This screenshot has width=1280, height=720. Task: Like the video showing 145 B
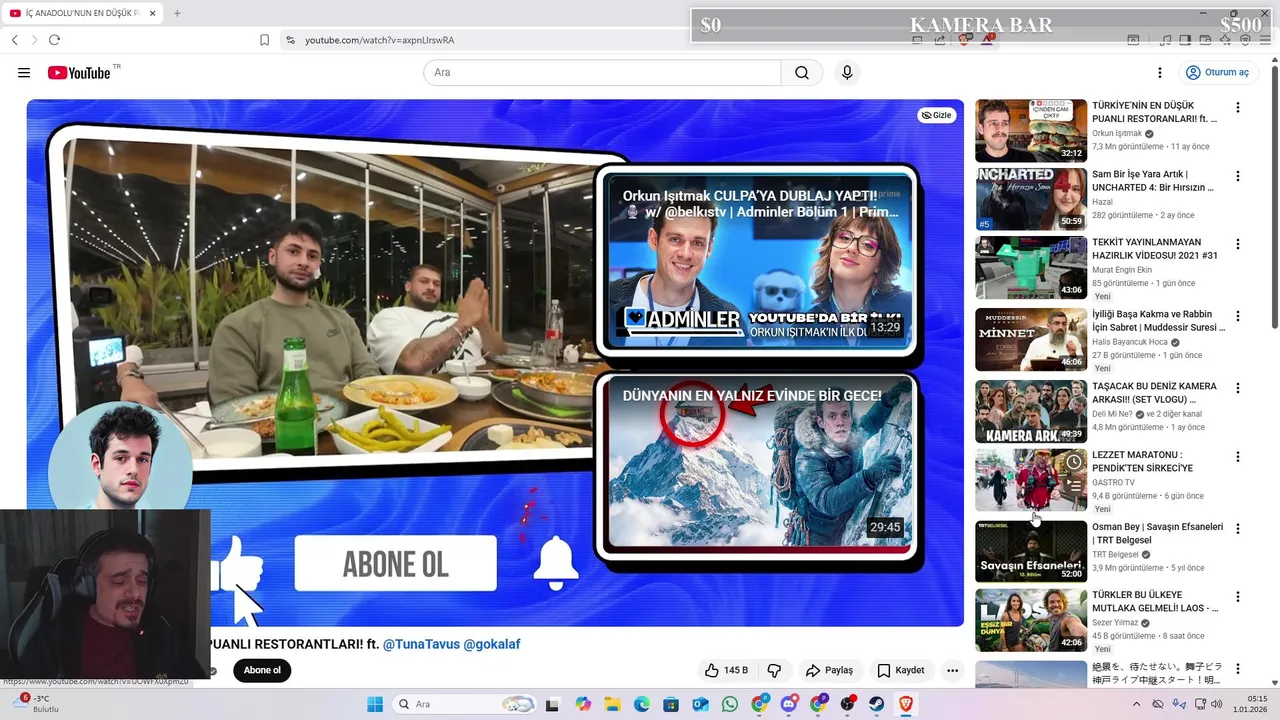point(726,670)
